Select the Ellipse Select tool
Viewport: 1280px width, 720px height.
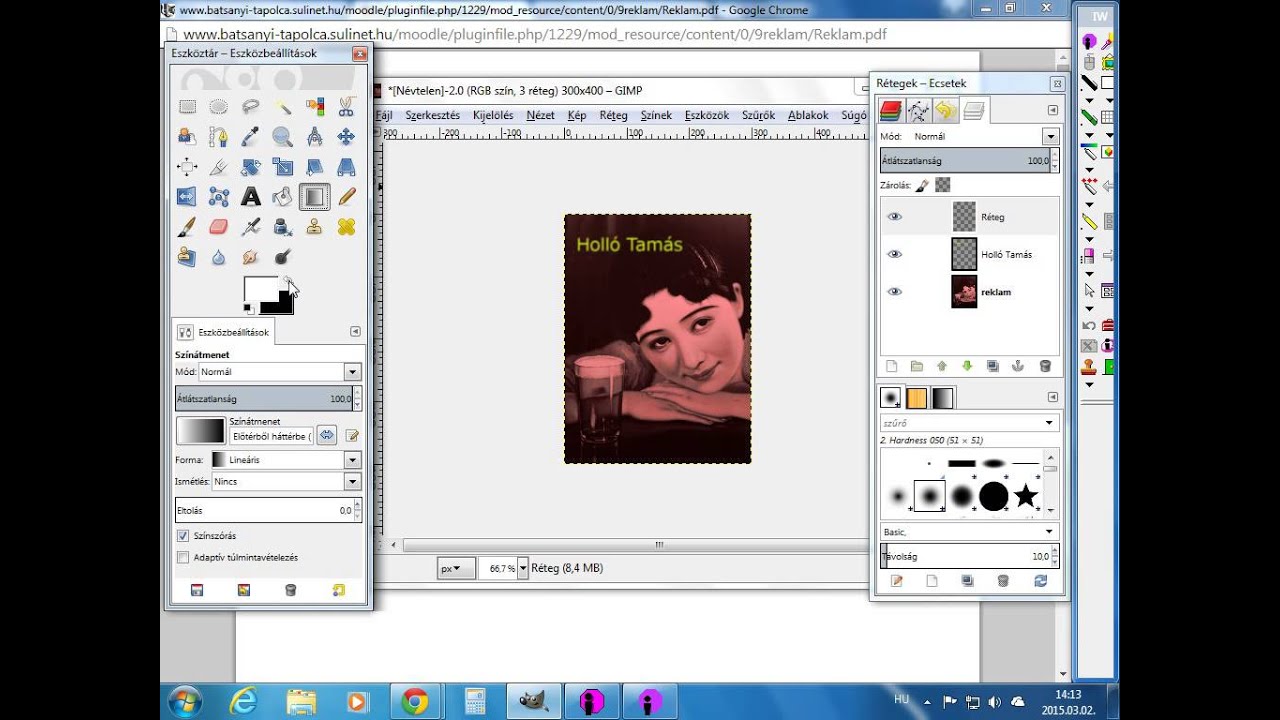click(x=219, y=107)
